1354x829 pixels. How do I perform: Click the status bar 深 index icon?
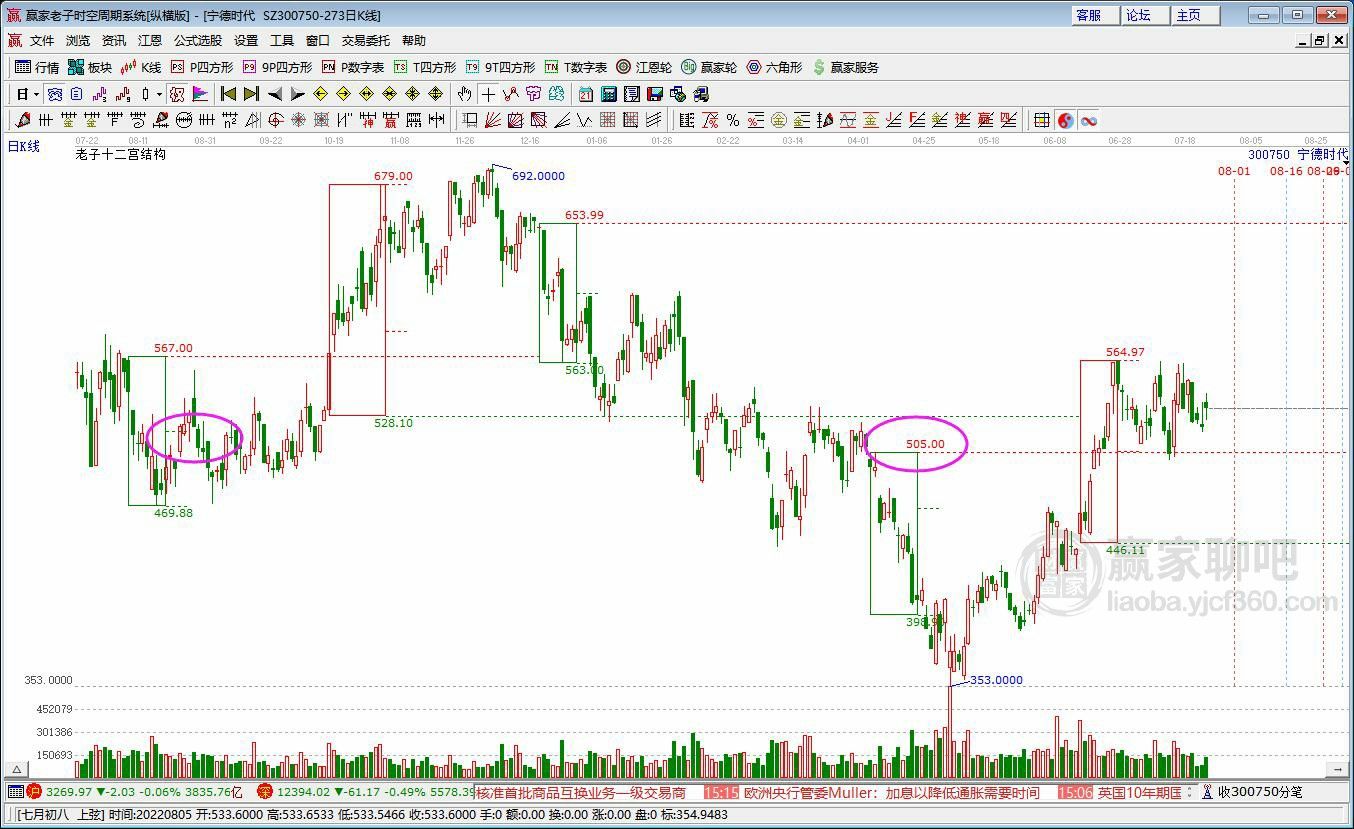coord(265,792)
